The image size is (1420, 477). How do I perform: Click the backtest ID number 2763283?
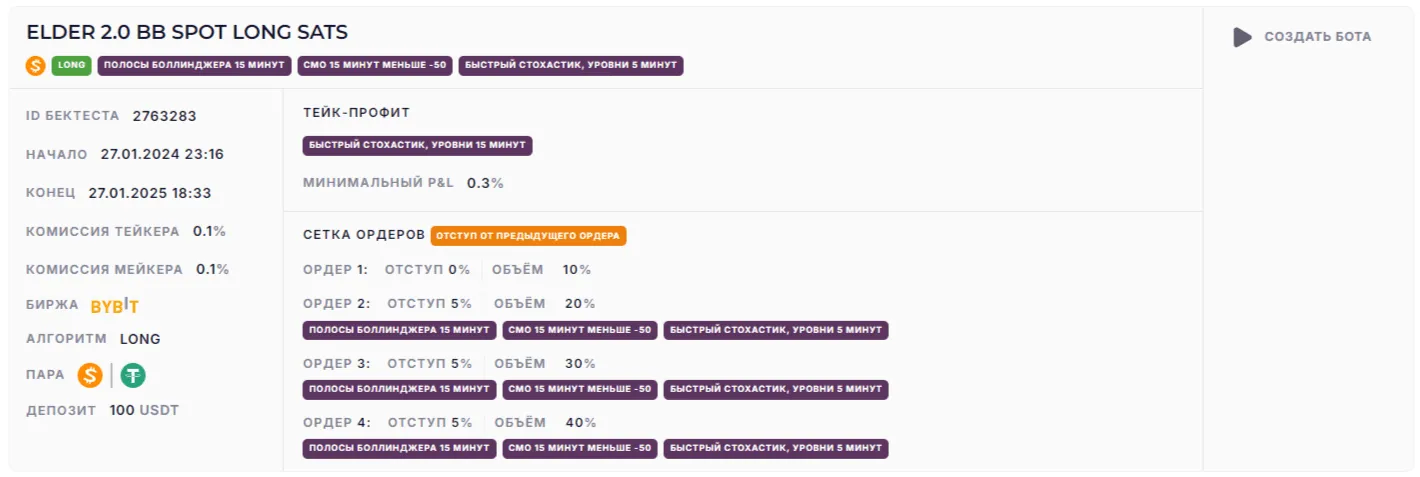pyautogui.click(x=164, y=116)
